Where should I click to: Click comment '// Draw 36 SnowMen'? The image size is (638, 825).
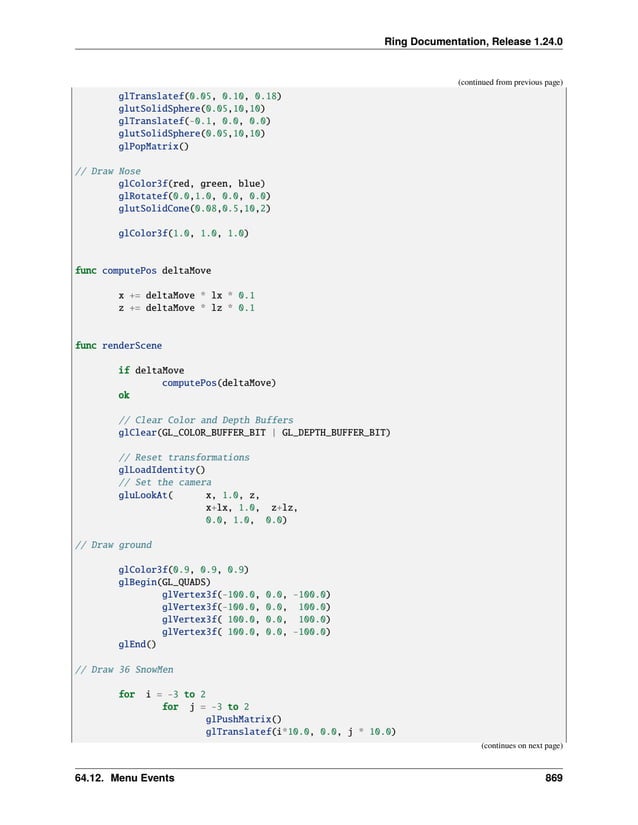[x=124, y=670]
